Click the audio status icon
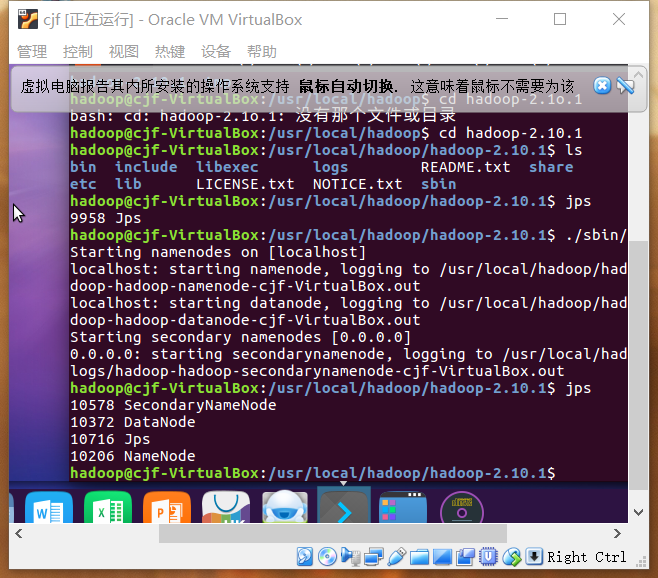 click(351, 557)
